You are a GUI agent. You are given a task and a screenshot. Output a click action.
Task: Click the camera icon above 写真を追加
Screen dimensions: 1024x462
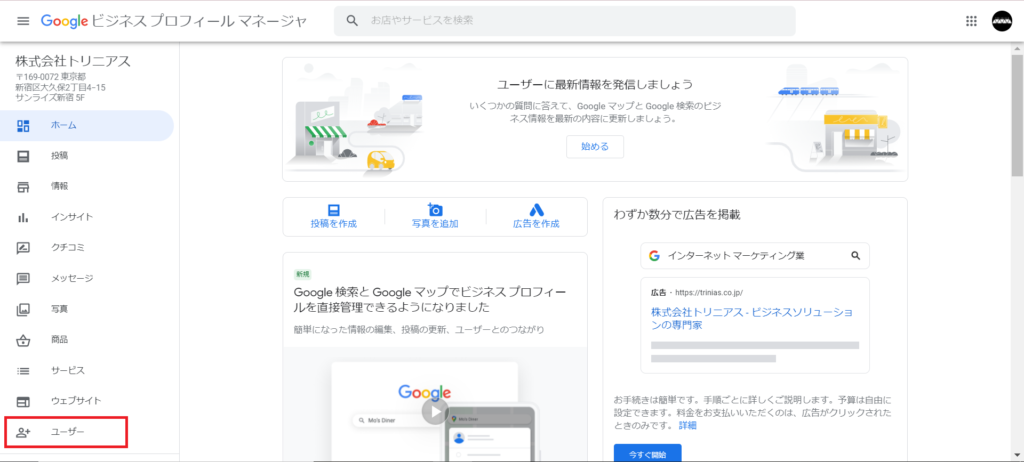coord(435,209)
